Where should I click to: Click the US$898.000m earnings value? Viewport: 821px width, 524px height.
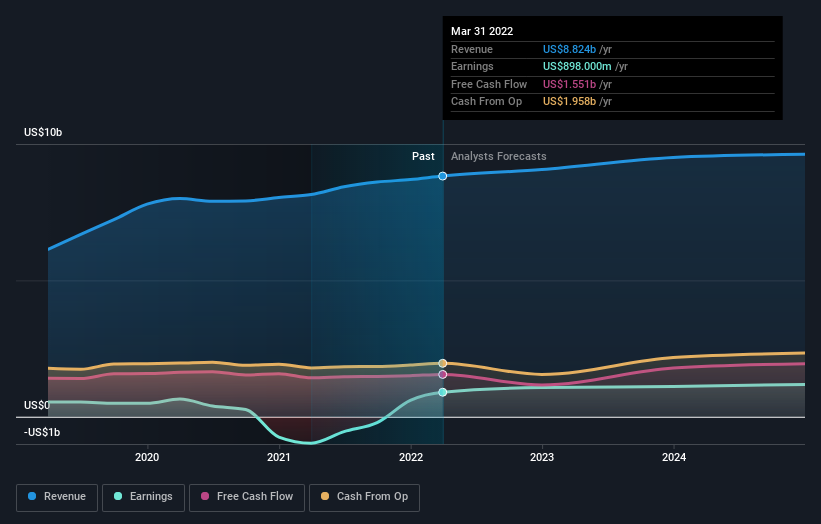[x=577, y=66]
